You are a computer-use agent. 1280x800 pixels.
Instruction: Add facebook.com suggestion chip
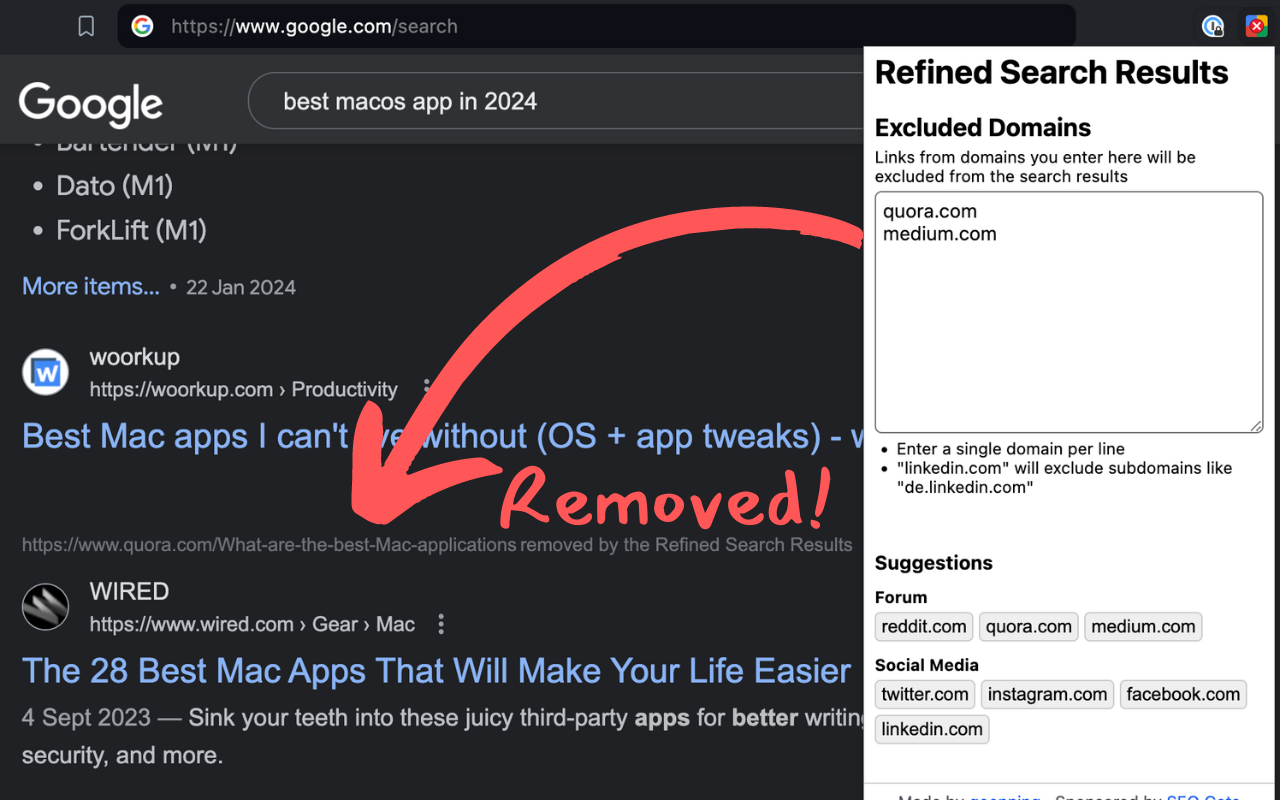pyautogui.click(x=1183, y=695)
